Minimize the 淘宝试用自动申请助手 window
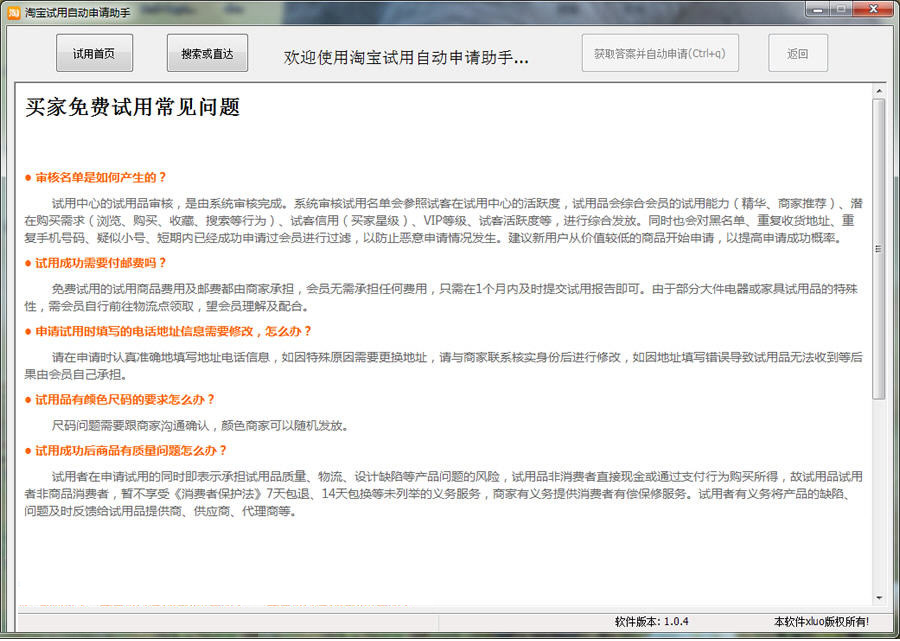 (x=817, y=9)
